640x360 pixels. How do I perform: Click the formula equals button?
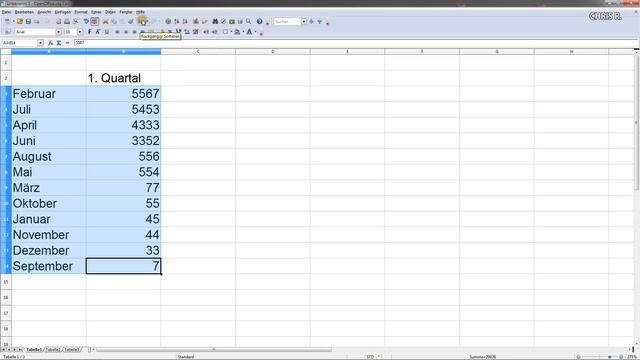click(67, 43)
